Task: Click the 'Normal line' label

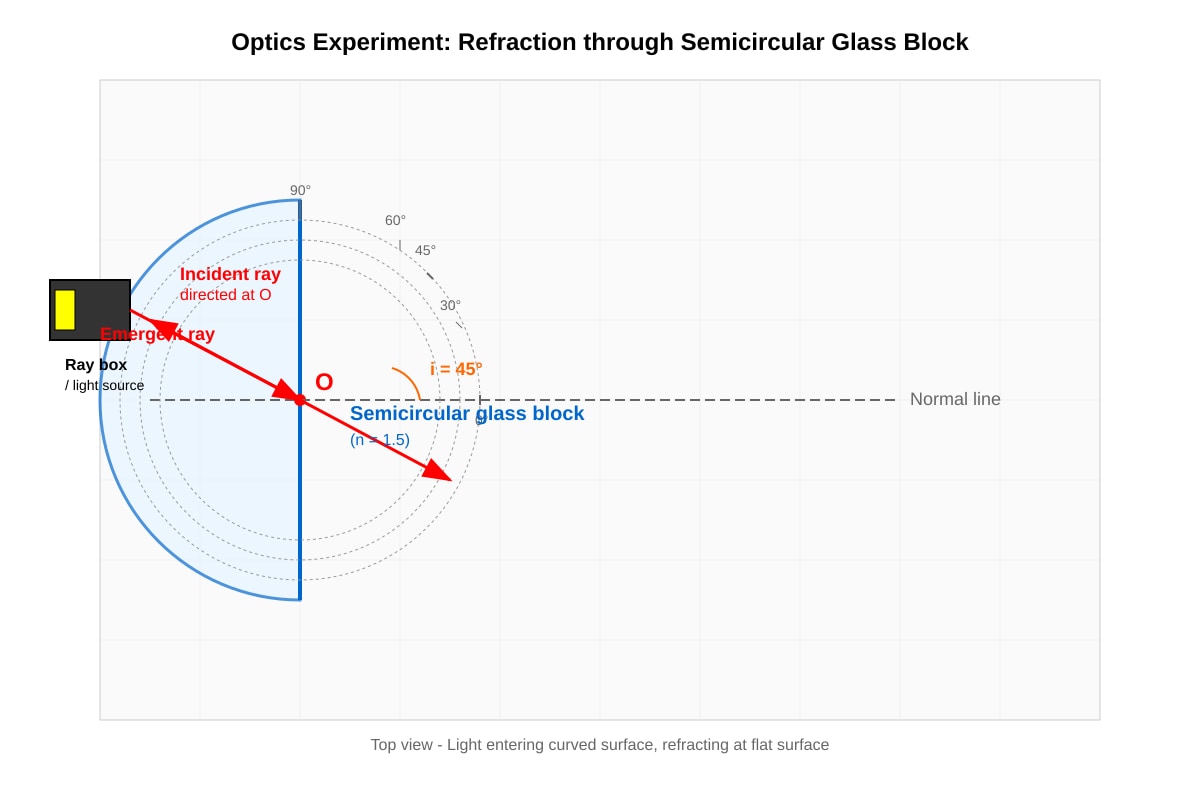Action: click(x=955, y=399)
